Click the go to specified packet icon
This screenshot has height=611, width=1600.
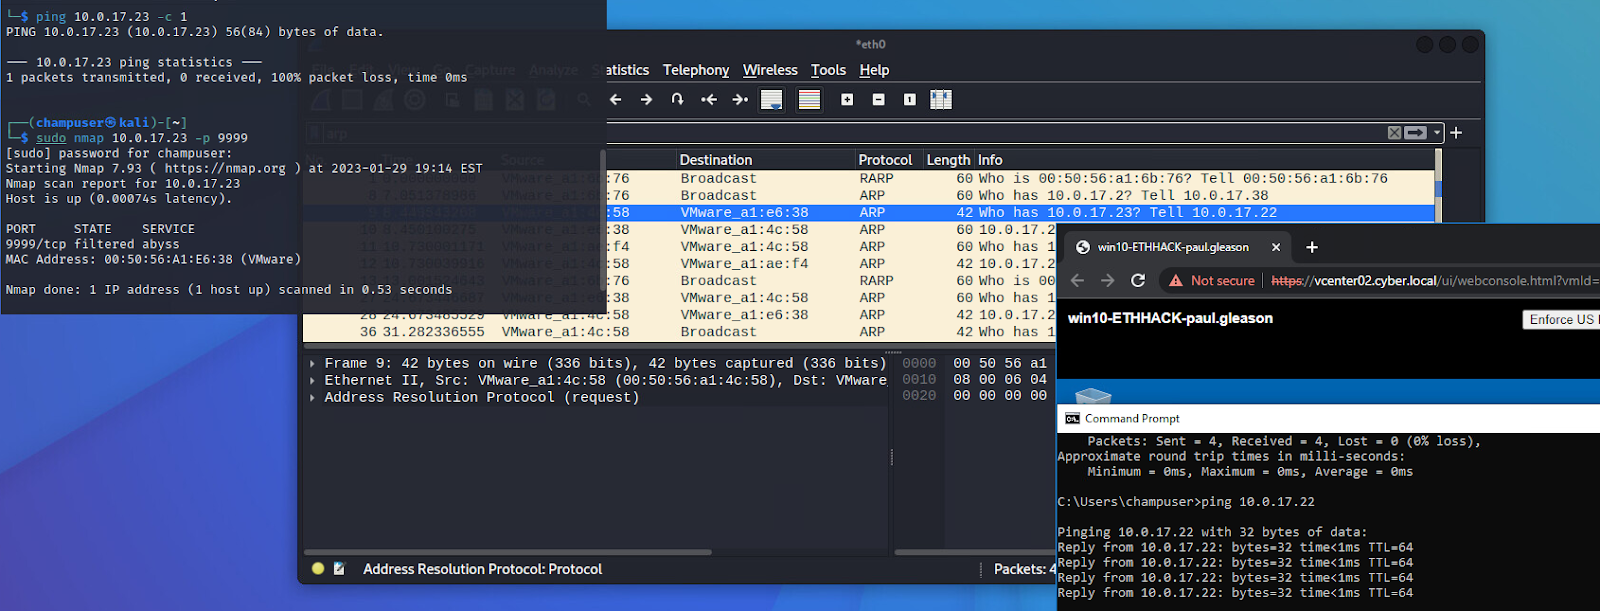pyautogui.click(x=677, y=99)
